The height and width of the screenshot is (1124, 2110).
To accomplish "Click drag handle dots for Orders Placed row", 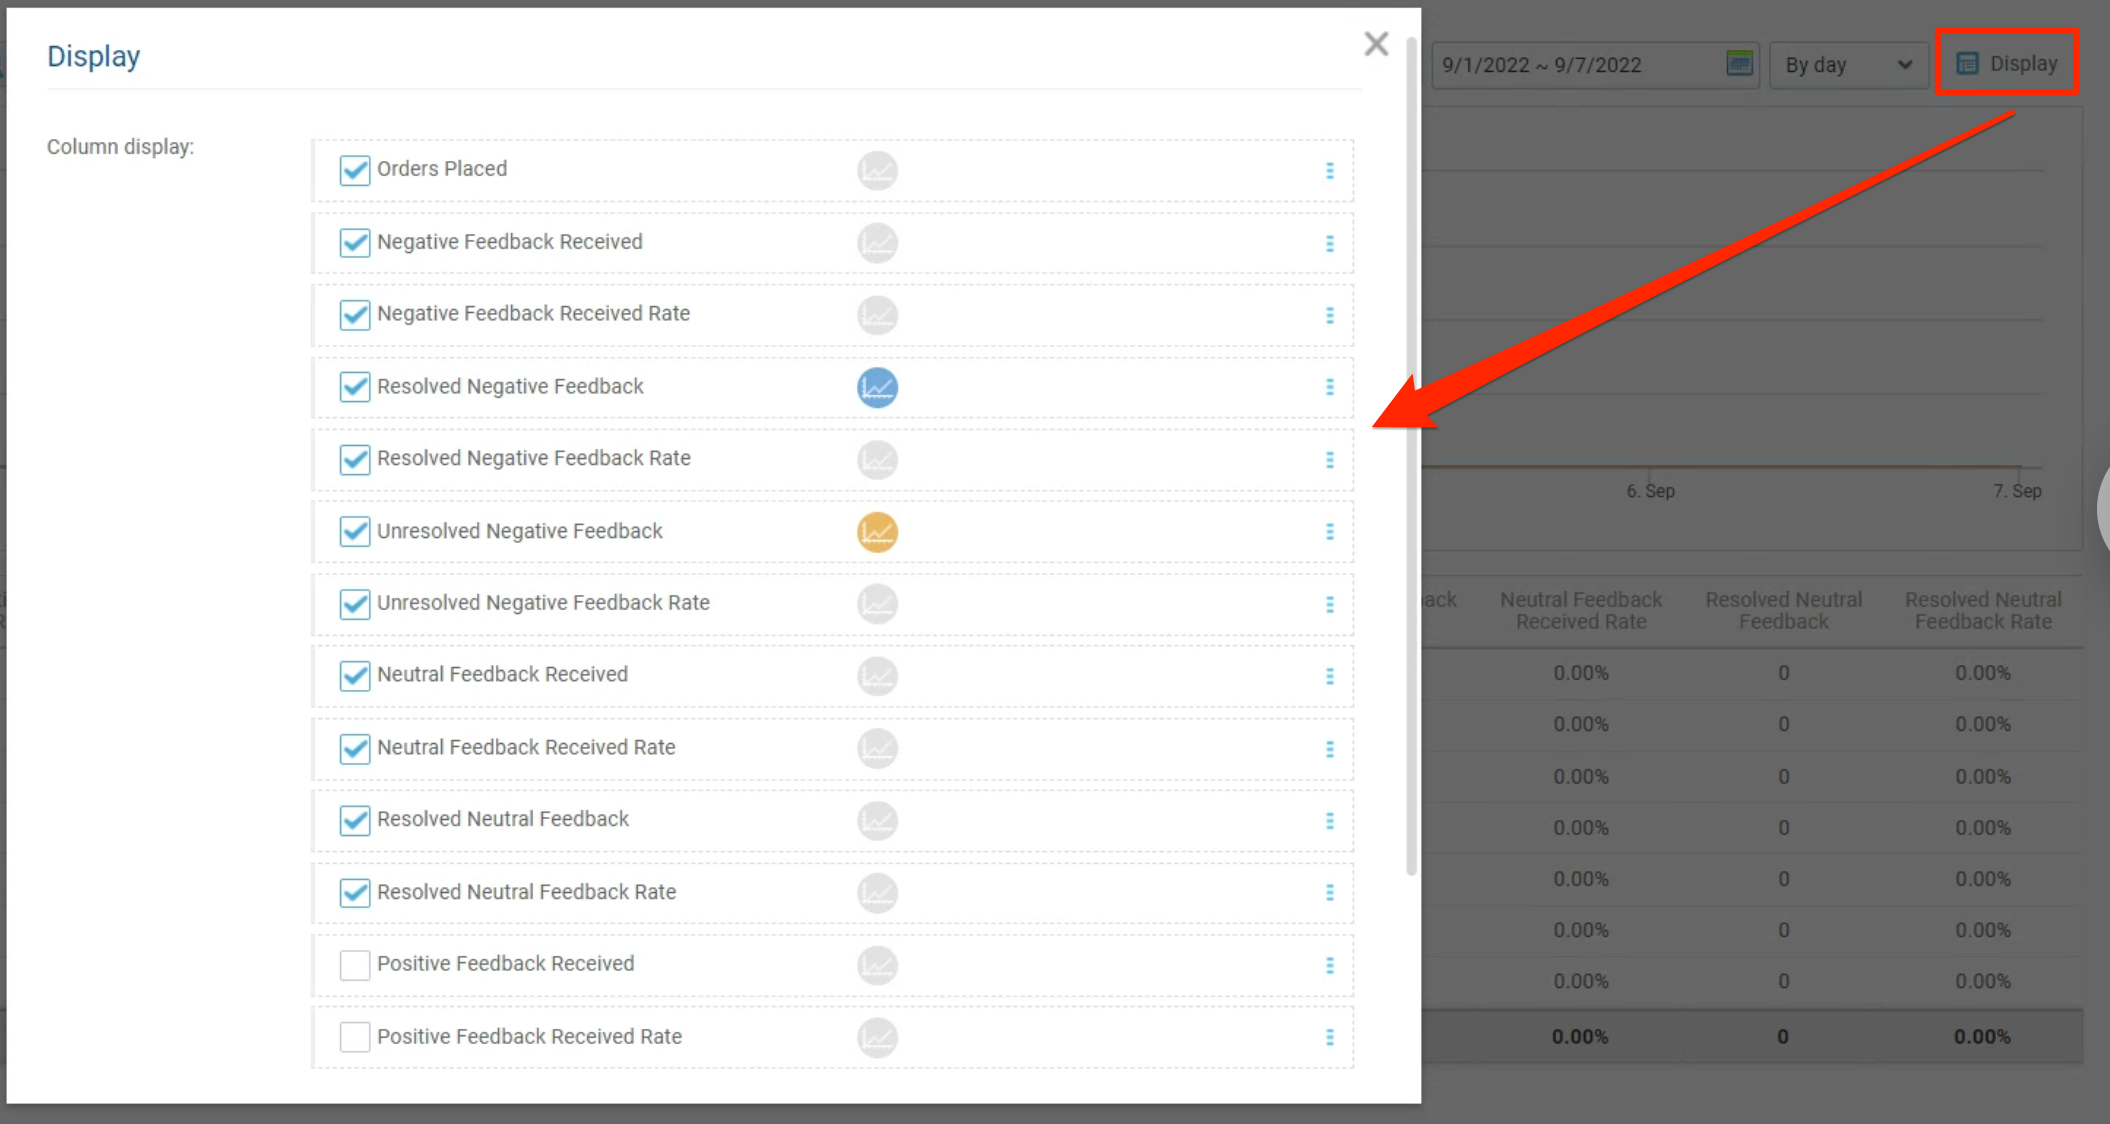I will pyautogui.click(x=1329, y=171).
